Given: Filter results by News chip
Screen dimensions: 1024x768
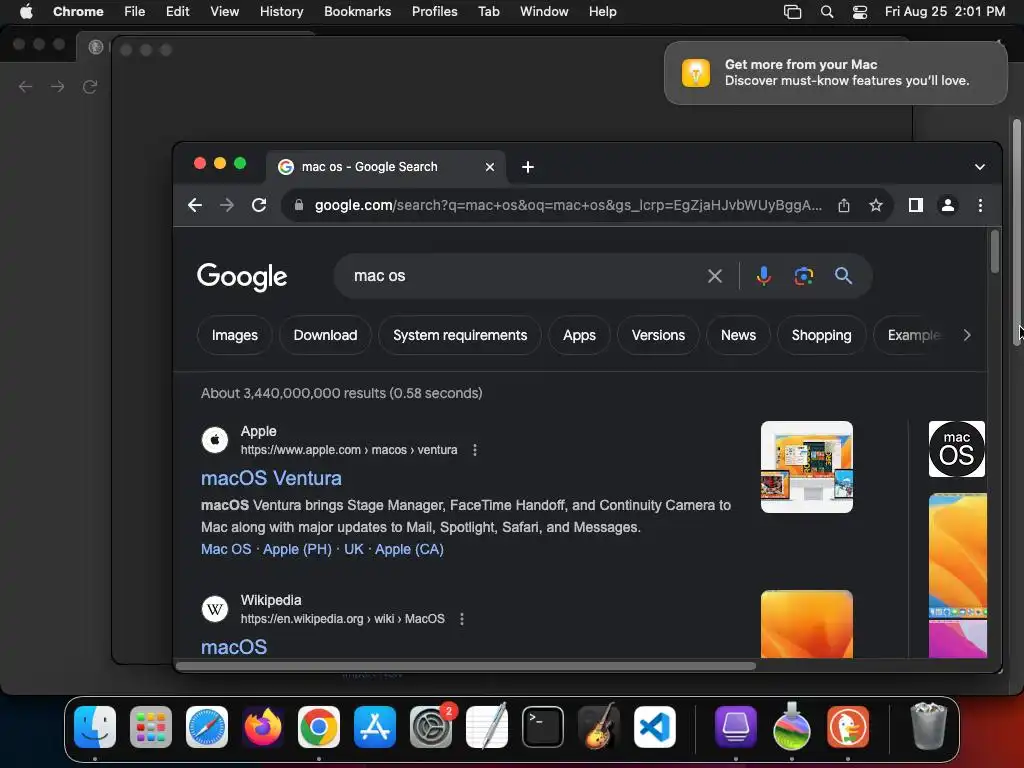Looking at the screenshot, I should coord(738,335).
